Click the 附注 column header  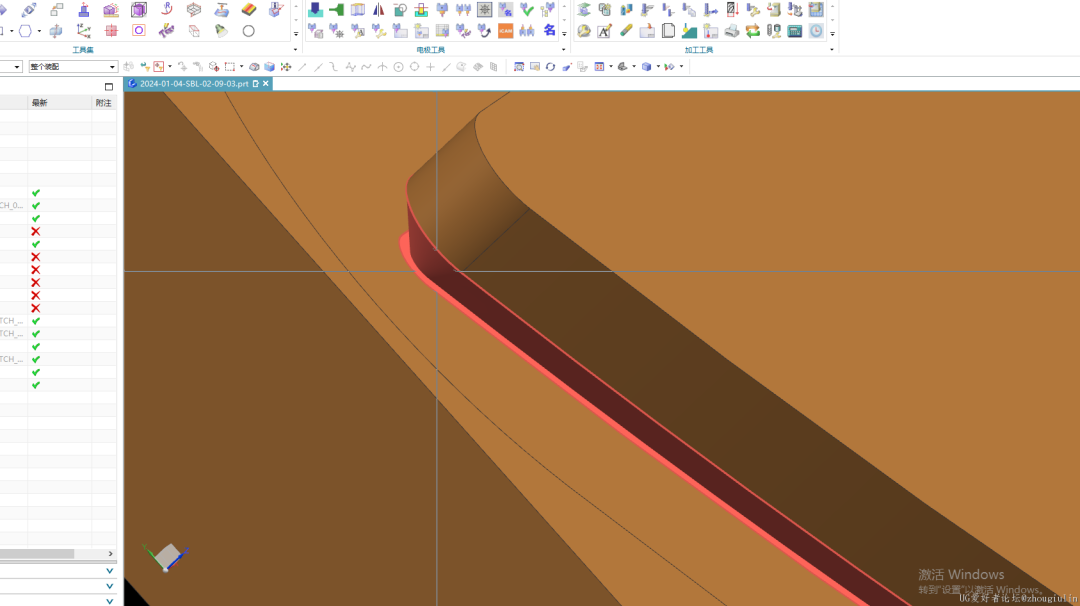(103, 103)
